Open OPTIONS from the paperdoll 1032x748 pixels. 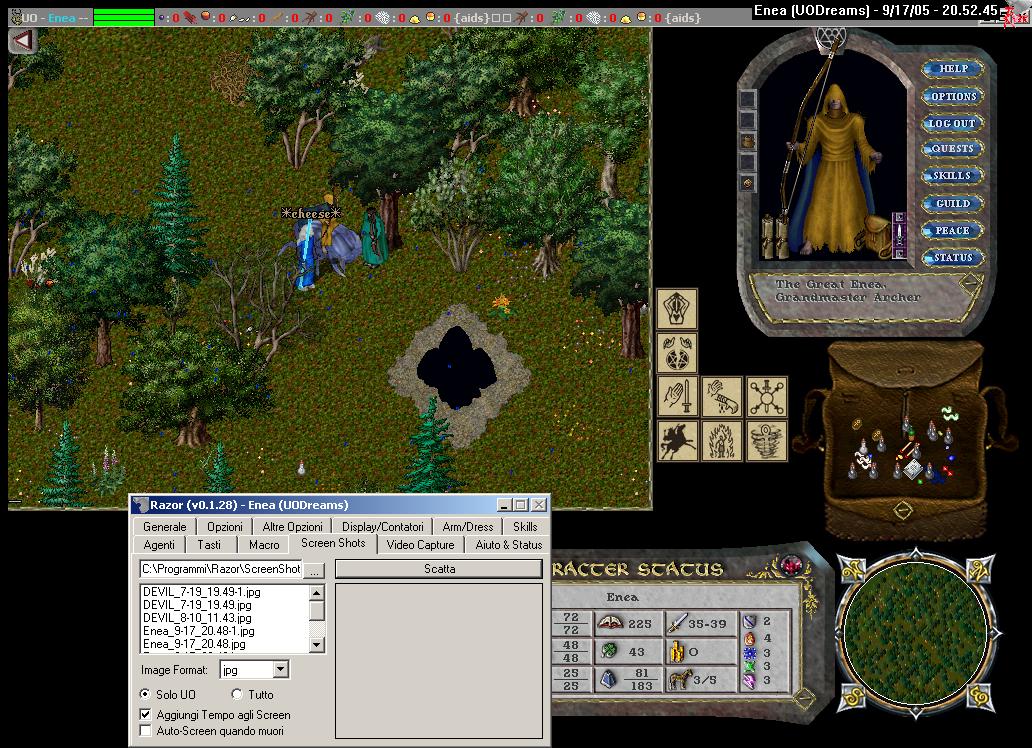953,96
